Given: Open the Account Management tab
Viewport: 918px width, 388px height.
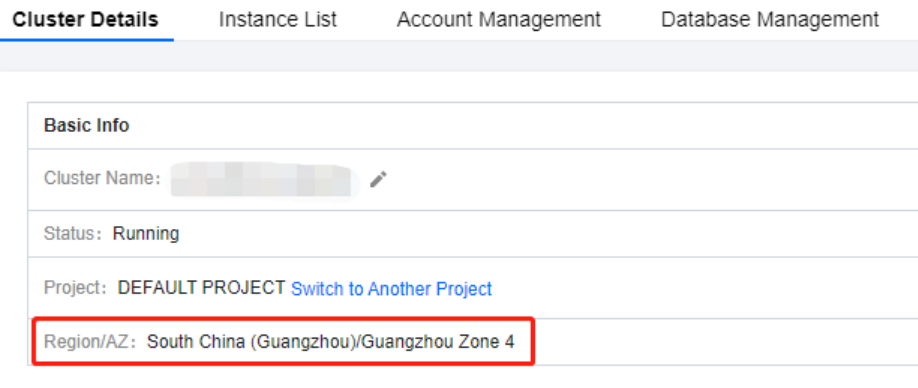Looking at the screenshot, I should (x=499, y=19).
